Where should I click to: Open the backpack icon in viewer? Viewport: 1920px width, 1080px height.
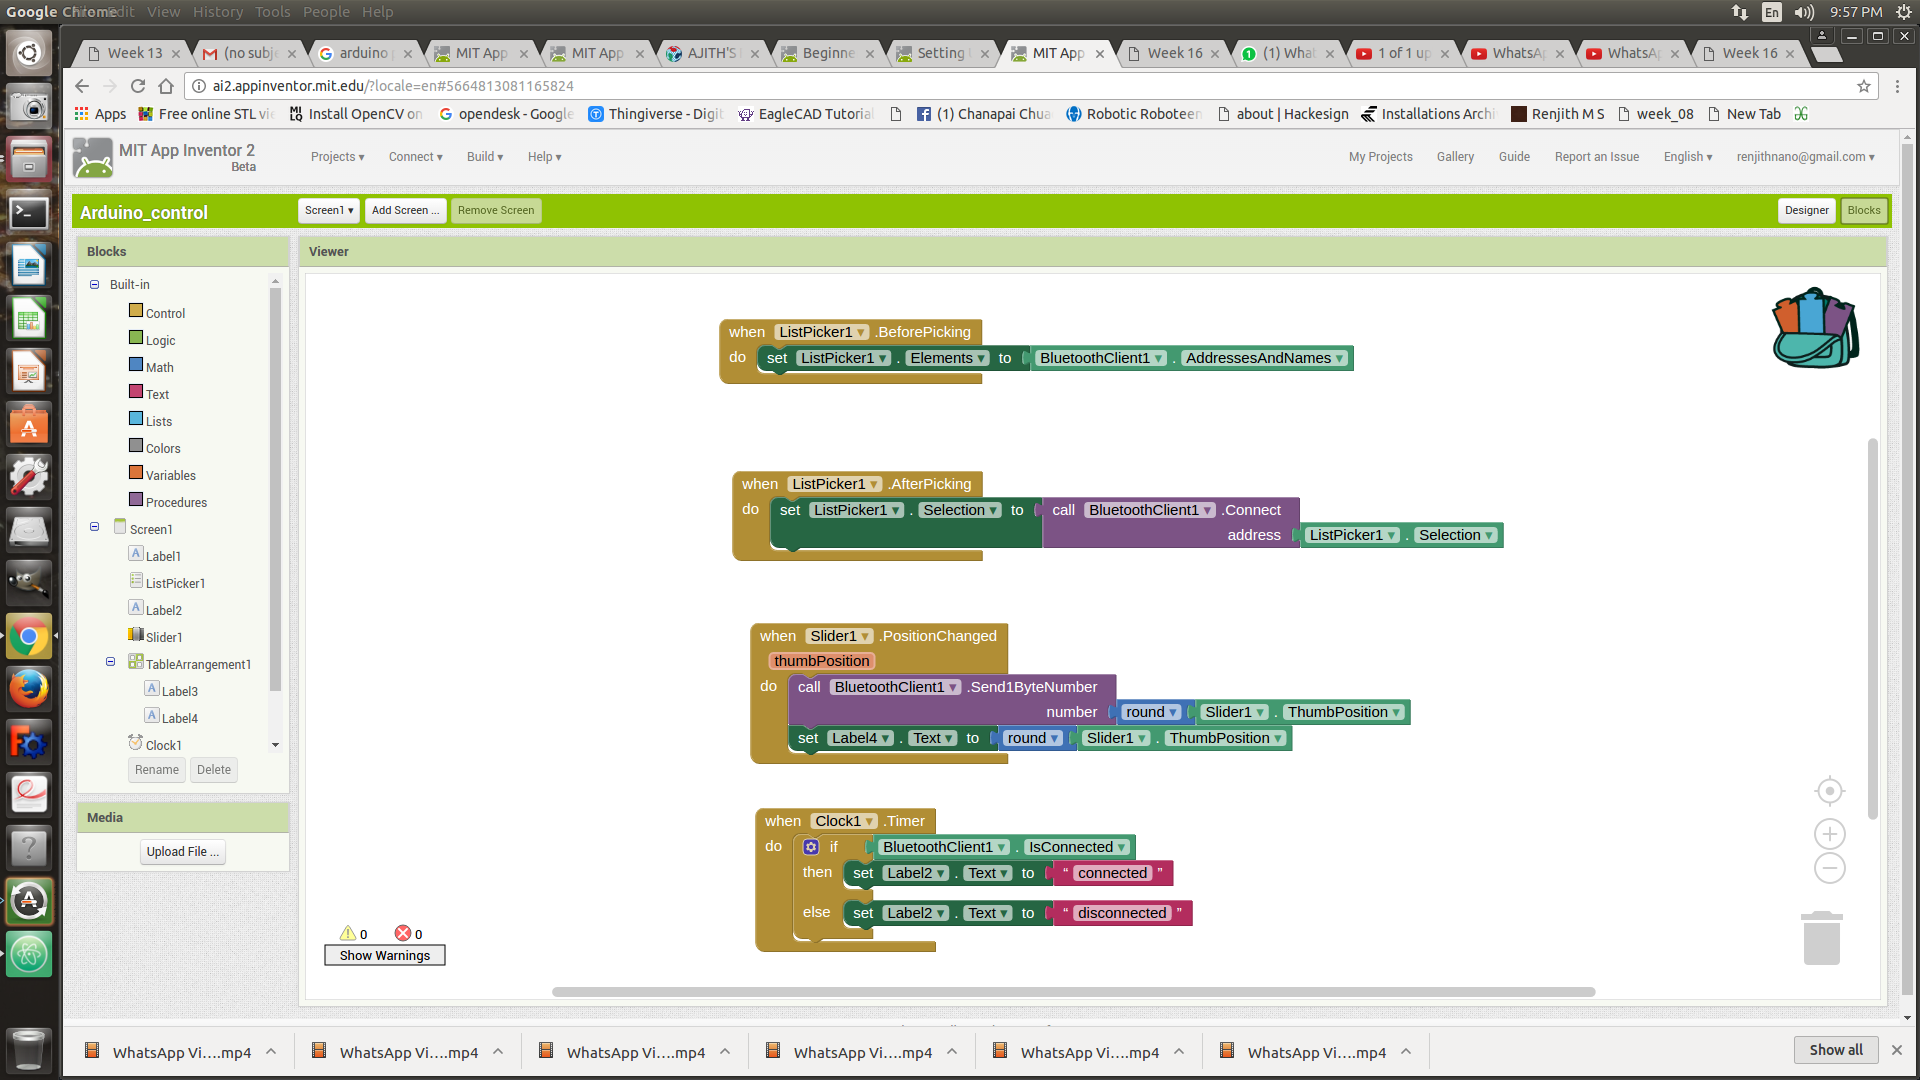pyautogui.click(x=1816, y=328)
